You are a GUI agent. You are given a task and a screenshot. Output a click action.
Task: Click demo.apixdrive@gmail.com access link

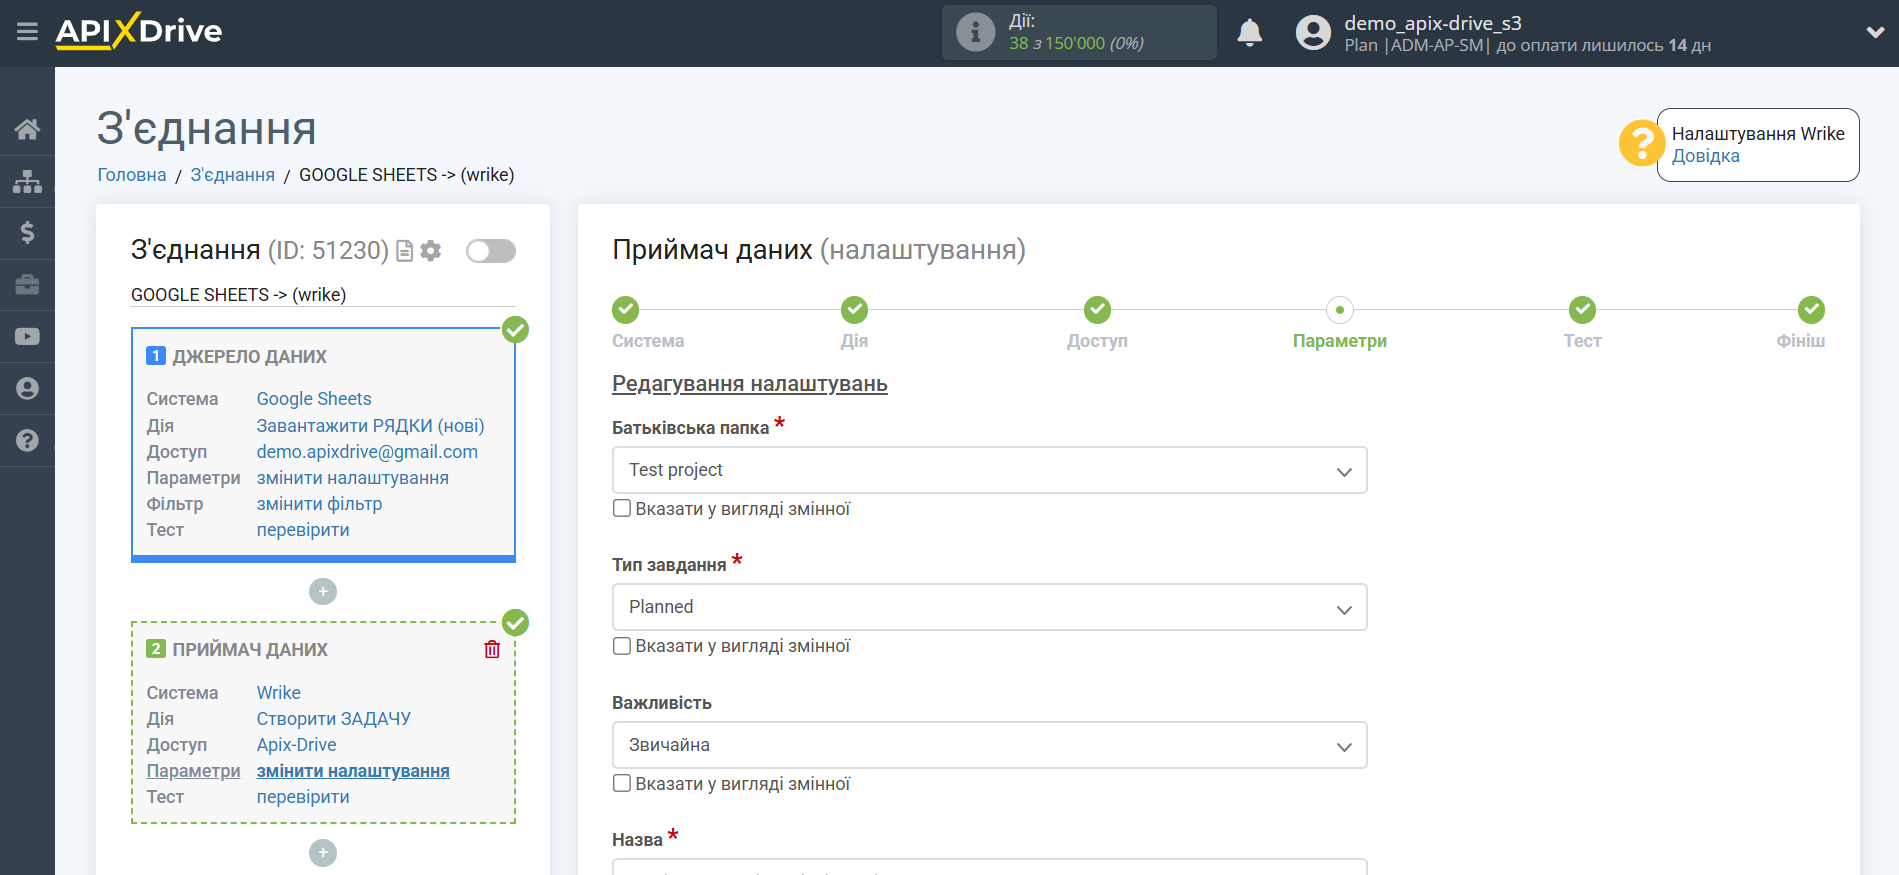coord(367,452)
